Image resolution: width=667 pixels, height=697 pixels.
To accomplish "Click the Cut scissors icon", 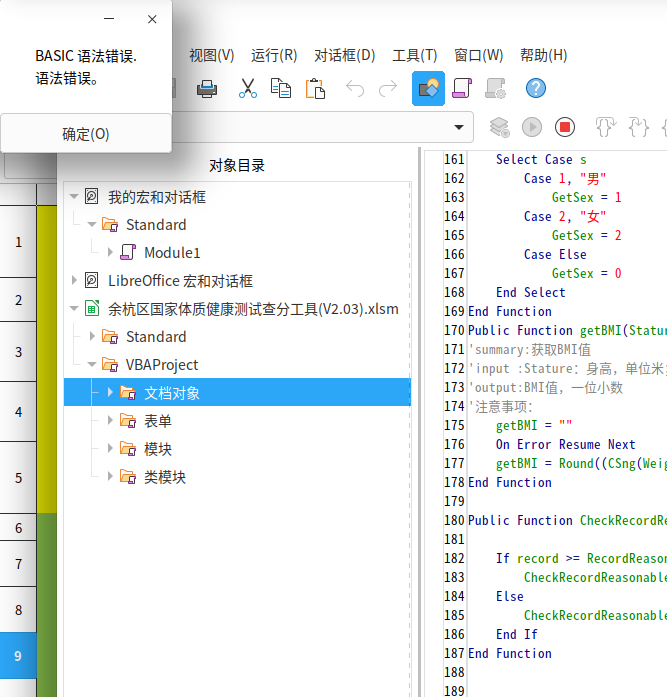I will click(248, 88).
